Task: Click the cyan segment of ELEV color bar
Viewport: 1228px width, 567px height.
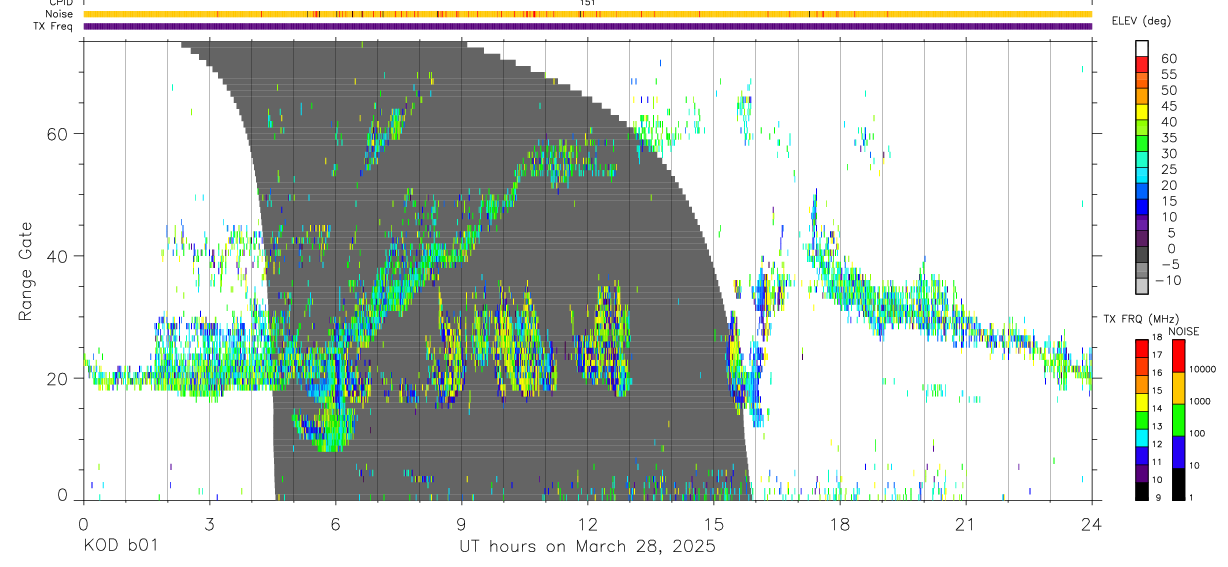Action: tap(1142, 175)
